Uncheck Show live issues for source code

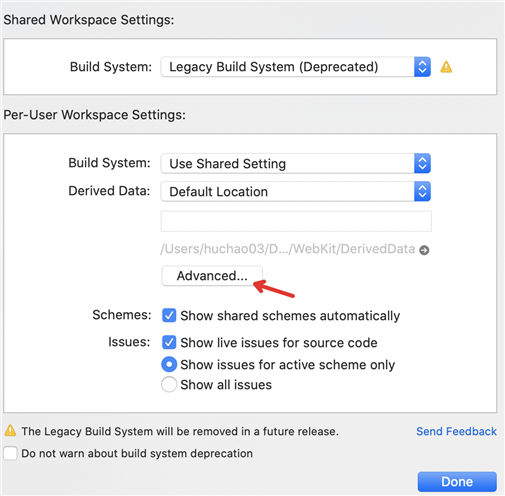point(169,342)
